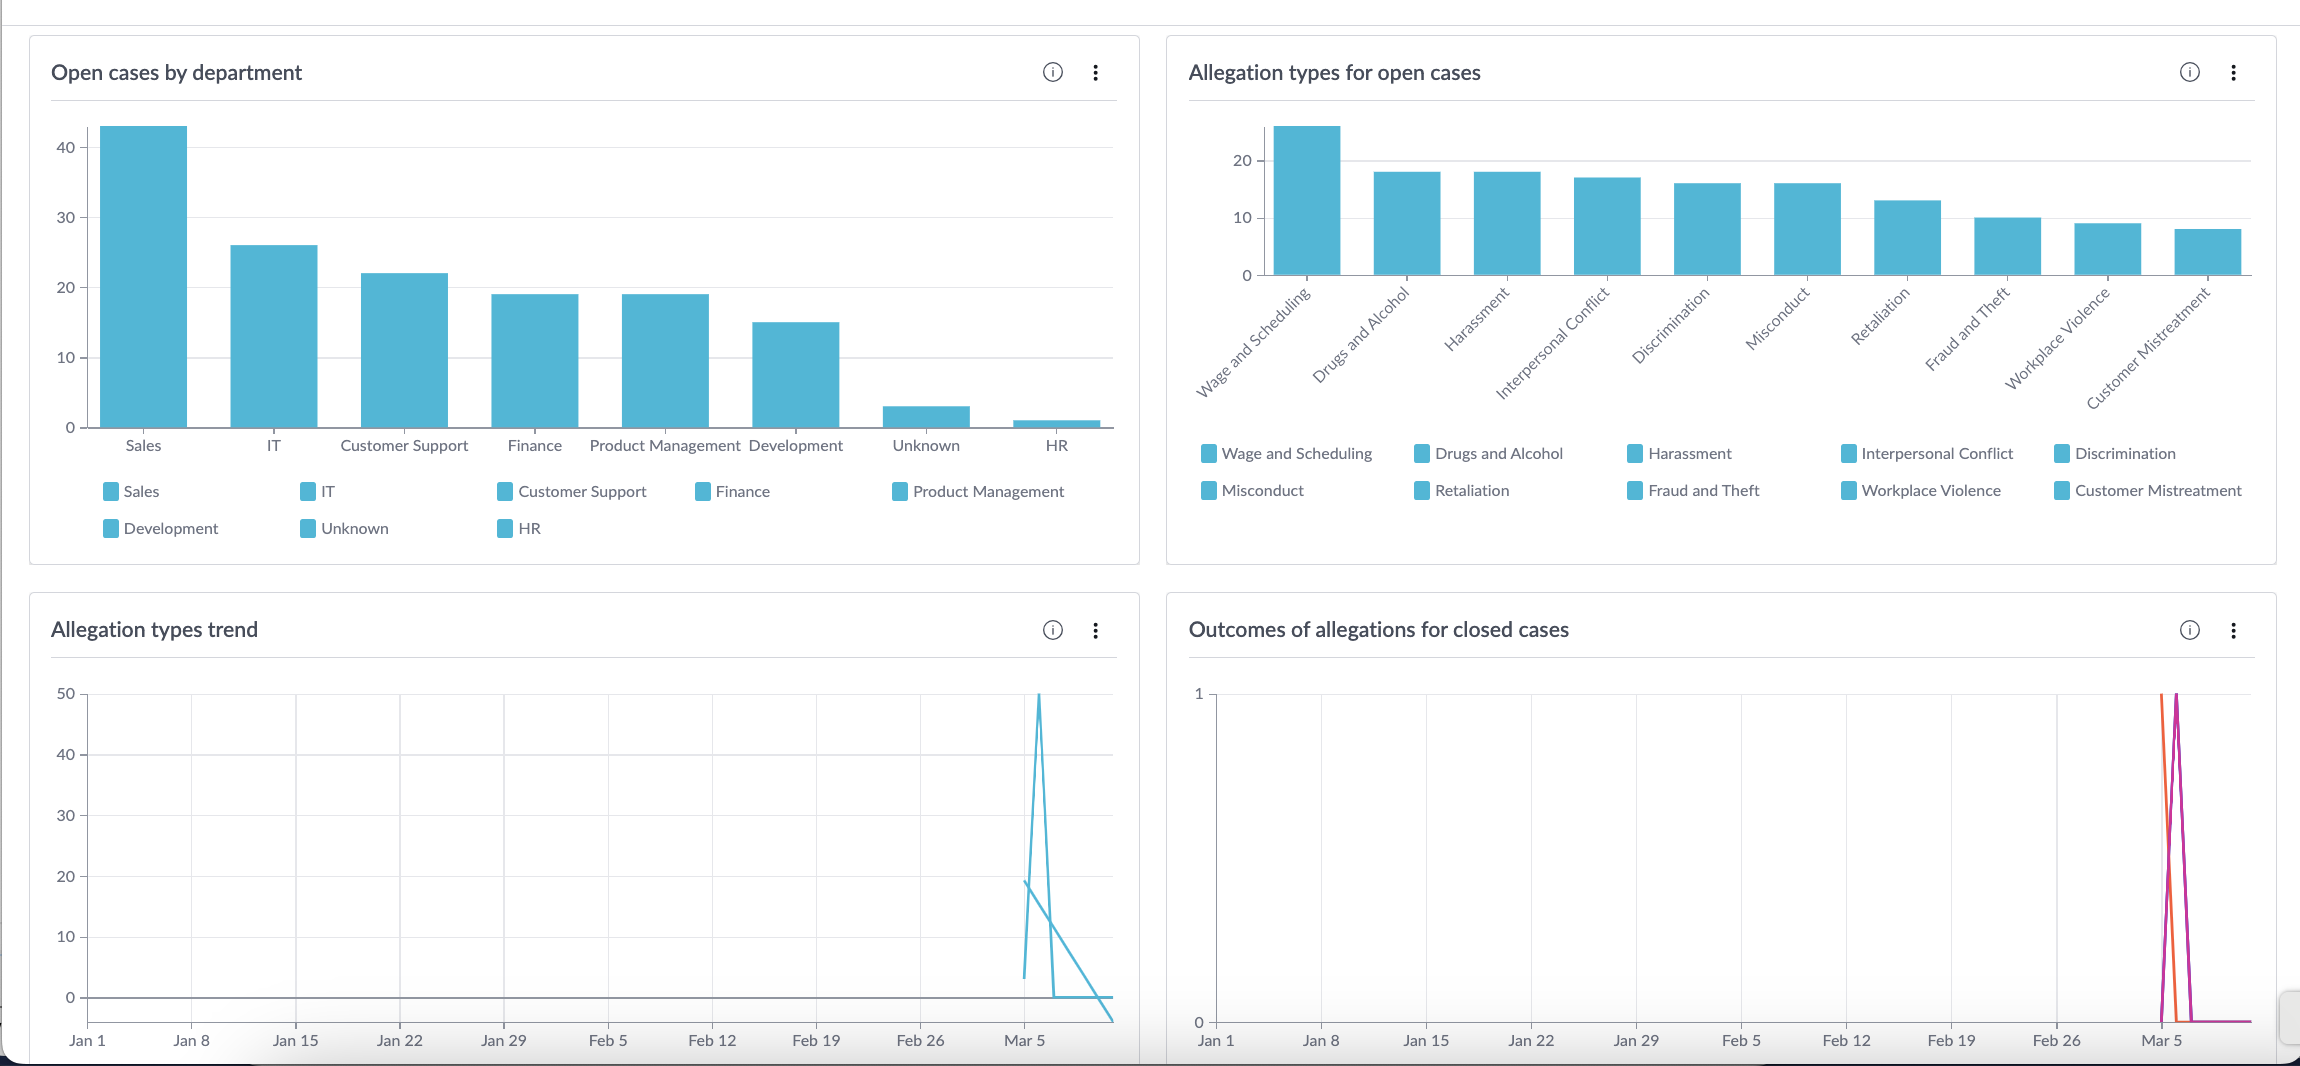The height and width of the screenshot is (1066, 2300).
Task: Click the Finance bar in department chart
Action: point(535,361)
